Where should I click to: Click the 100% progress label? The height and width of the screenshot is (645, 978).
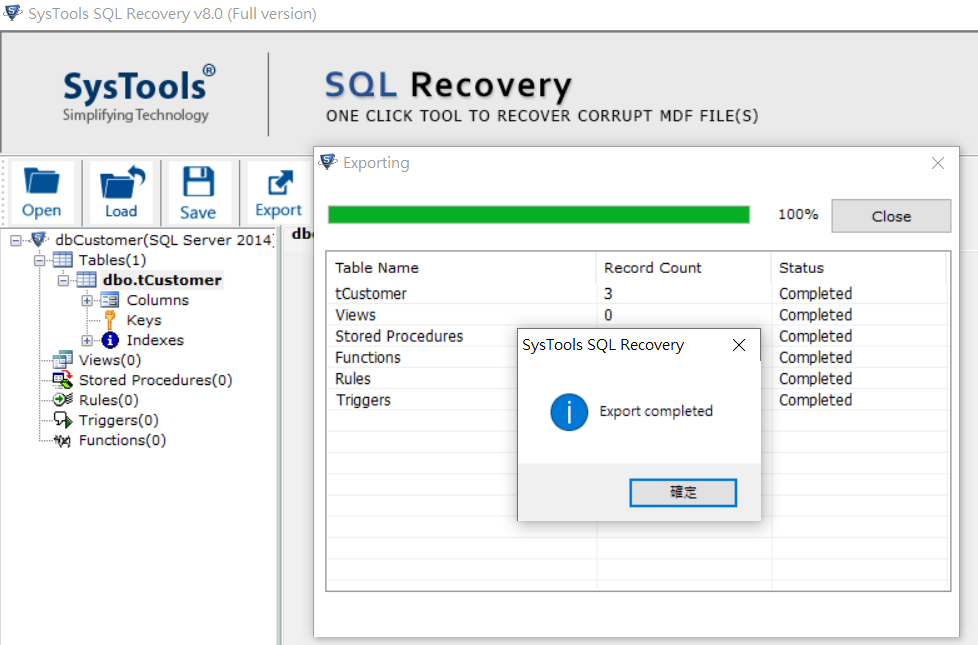click(798, 214)
